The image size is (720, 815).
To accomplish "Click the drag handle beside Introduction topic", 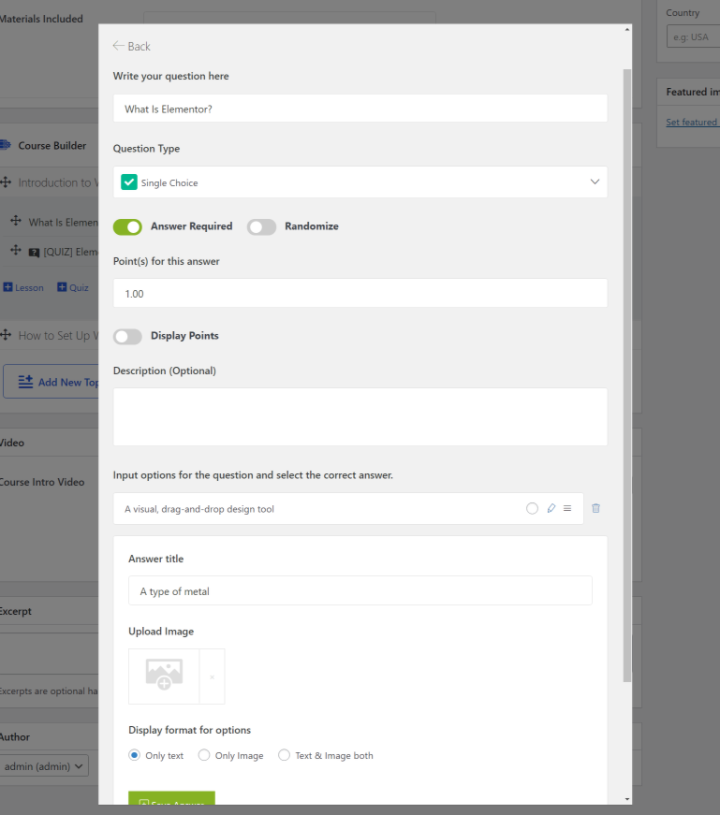I will point(6,182).
